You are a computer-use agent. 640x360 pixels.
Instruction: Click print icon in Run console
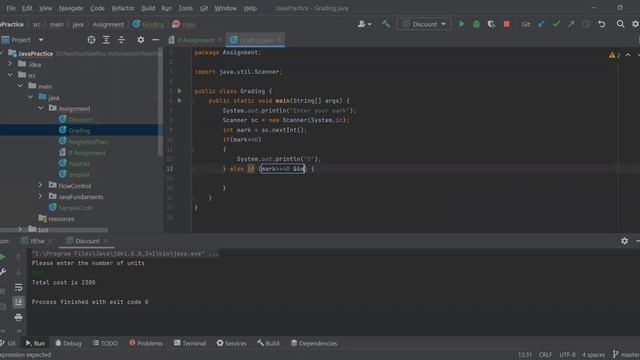pyautogui.click(x=18, y=317)
